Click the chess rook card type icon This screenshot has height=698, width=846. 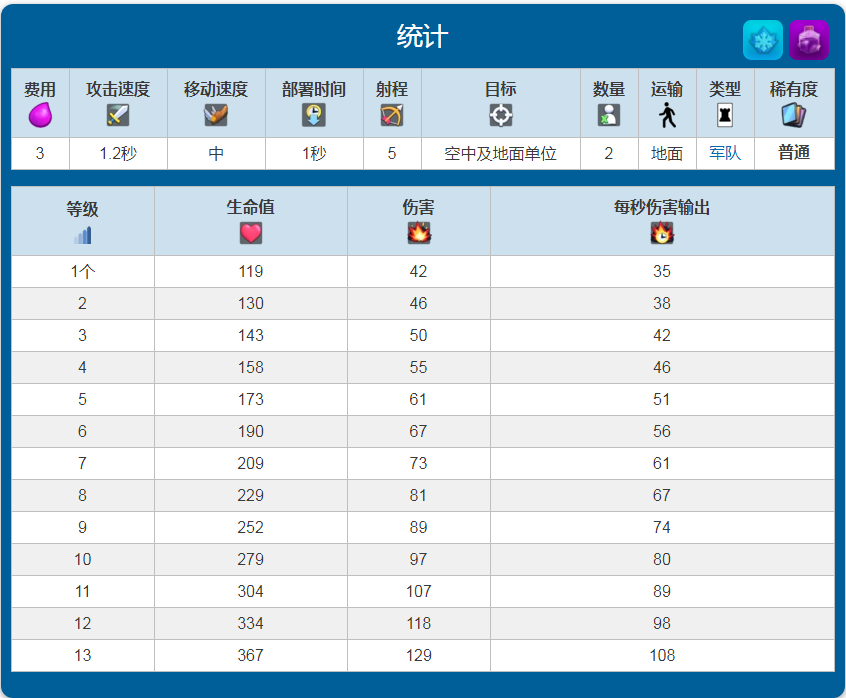725,115
